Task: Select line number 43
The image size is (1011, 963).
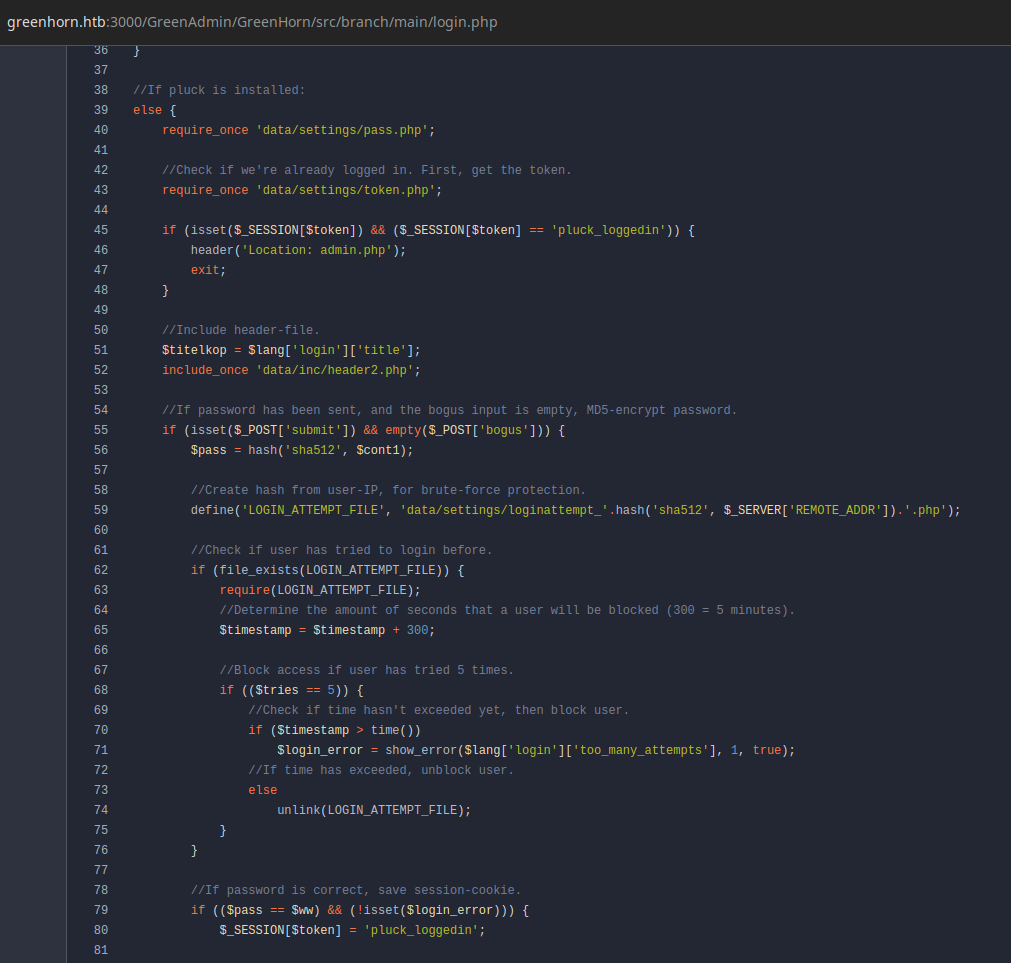Action: pyautogui.click(x=101, y=190)
